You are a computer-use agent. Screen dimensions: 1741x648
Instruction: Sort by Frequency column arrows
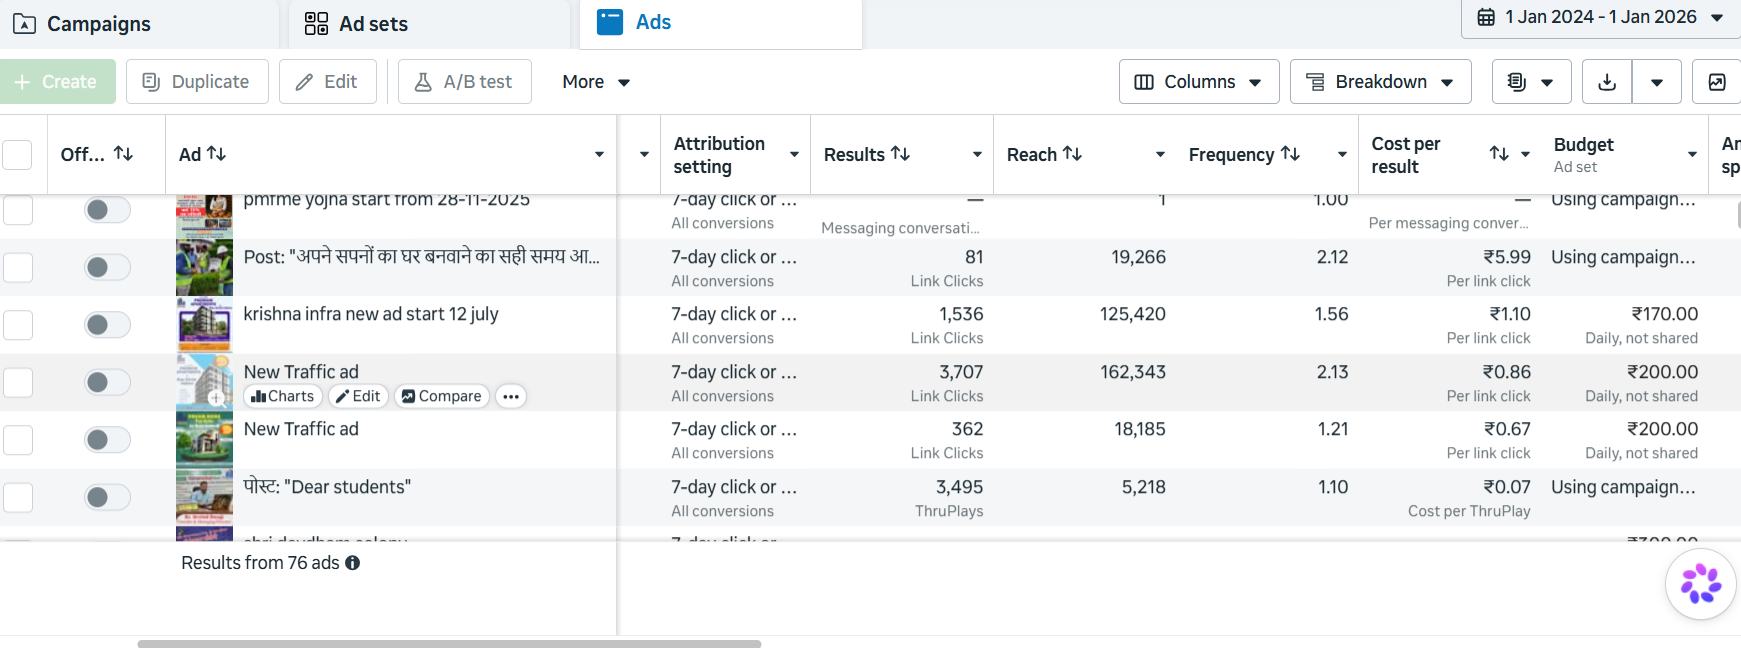point(1291,154)
